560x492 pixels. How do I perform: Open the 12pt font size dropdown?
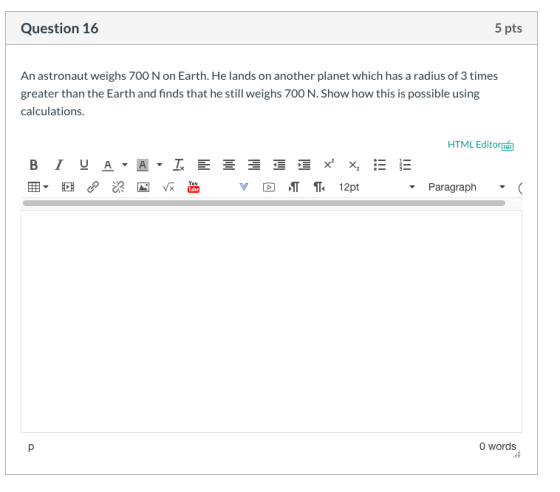pyautogui.click(x=377, y=187)
